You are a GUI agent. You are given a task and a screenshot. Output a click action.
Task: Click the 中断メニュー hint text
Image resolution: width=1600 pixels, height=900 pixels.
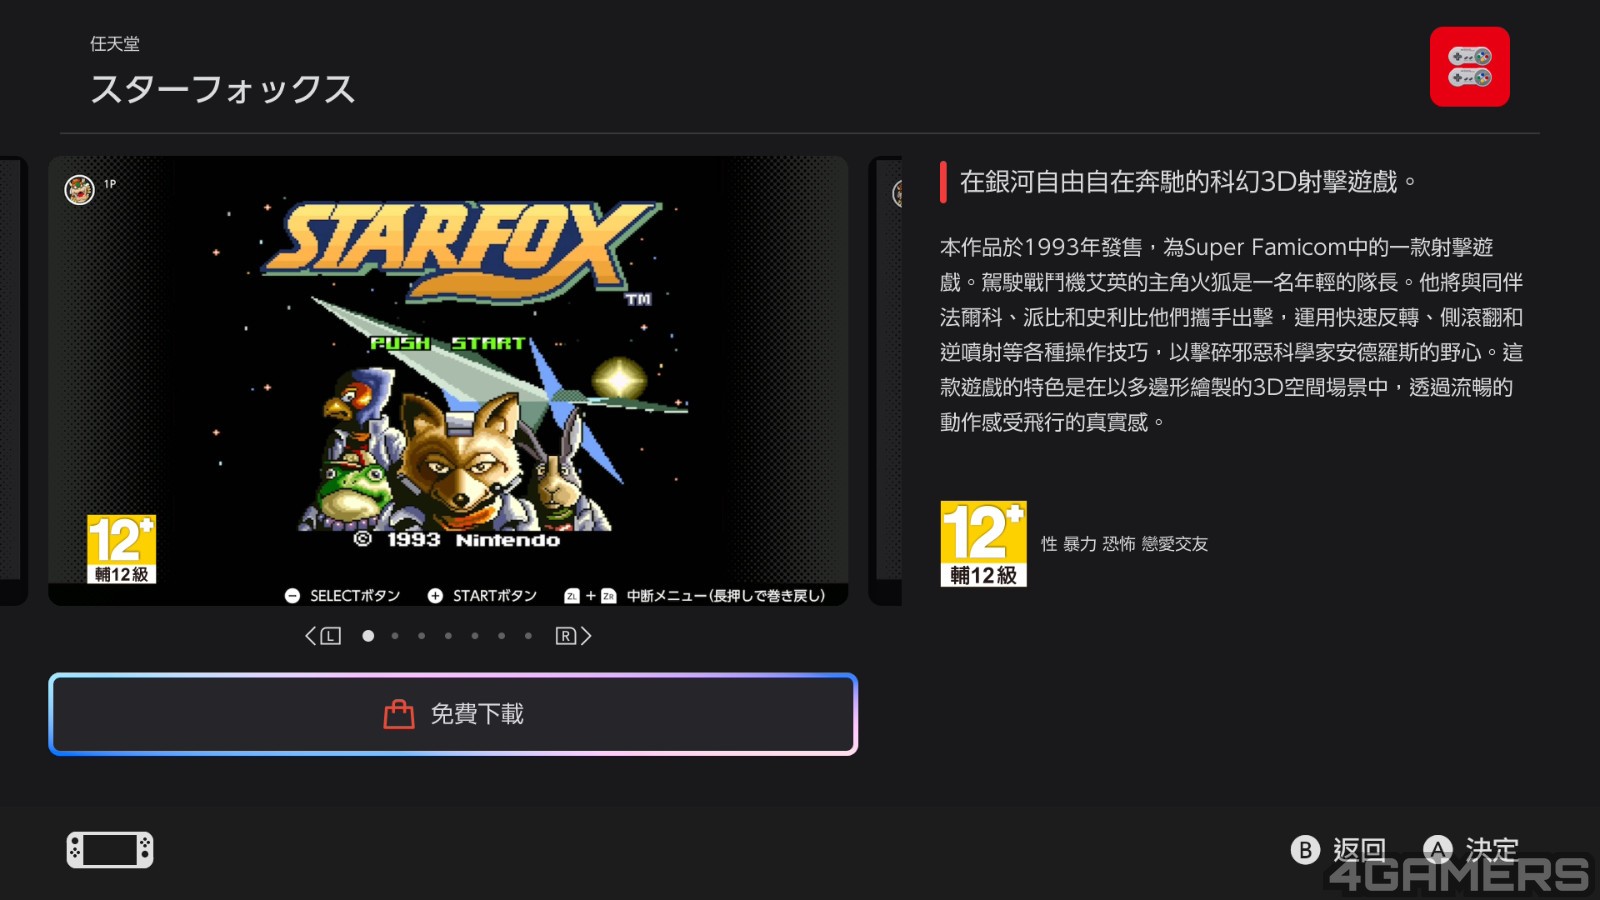coord(726,596)
